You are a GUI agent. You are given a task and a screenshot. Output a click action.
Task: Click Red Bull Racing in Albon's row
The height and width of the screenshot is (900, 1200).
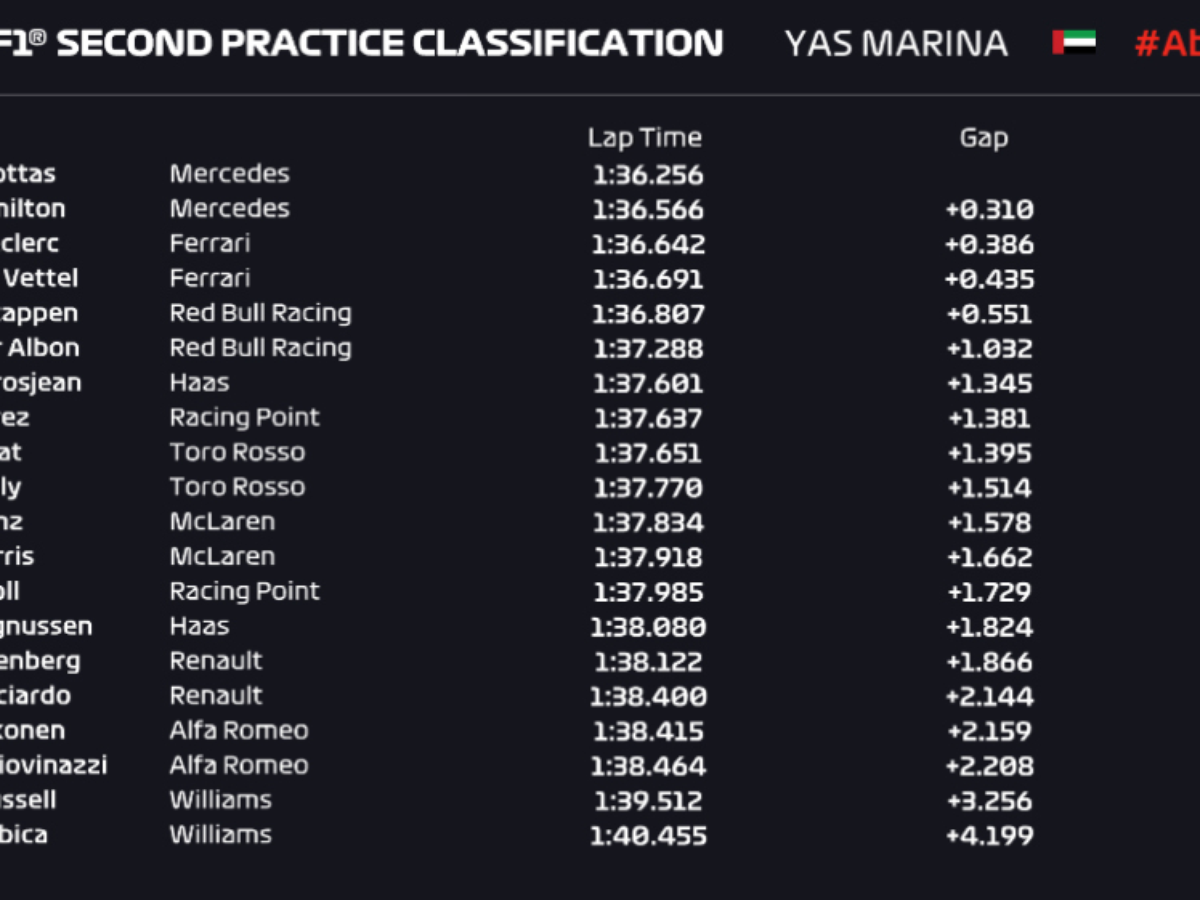260,348
